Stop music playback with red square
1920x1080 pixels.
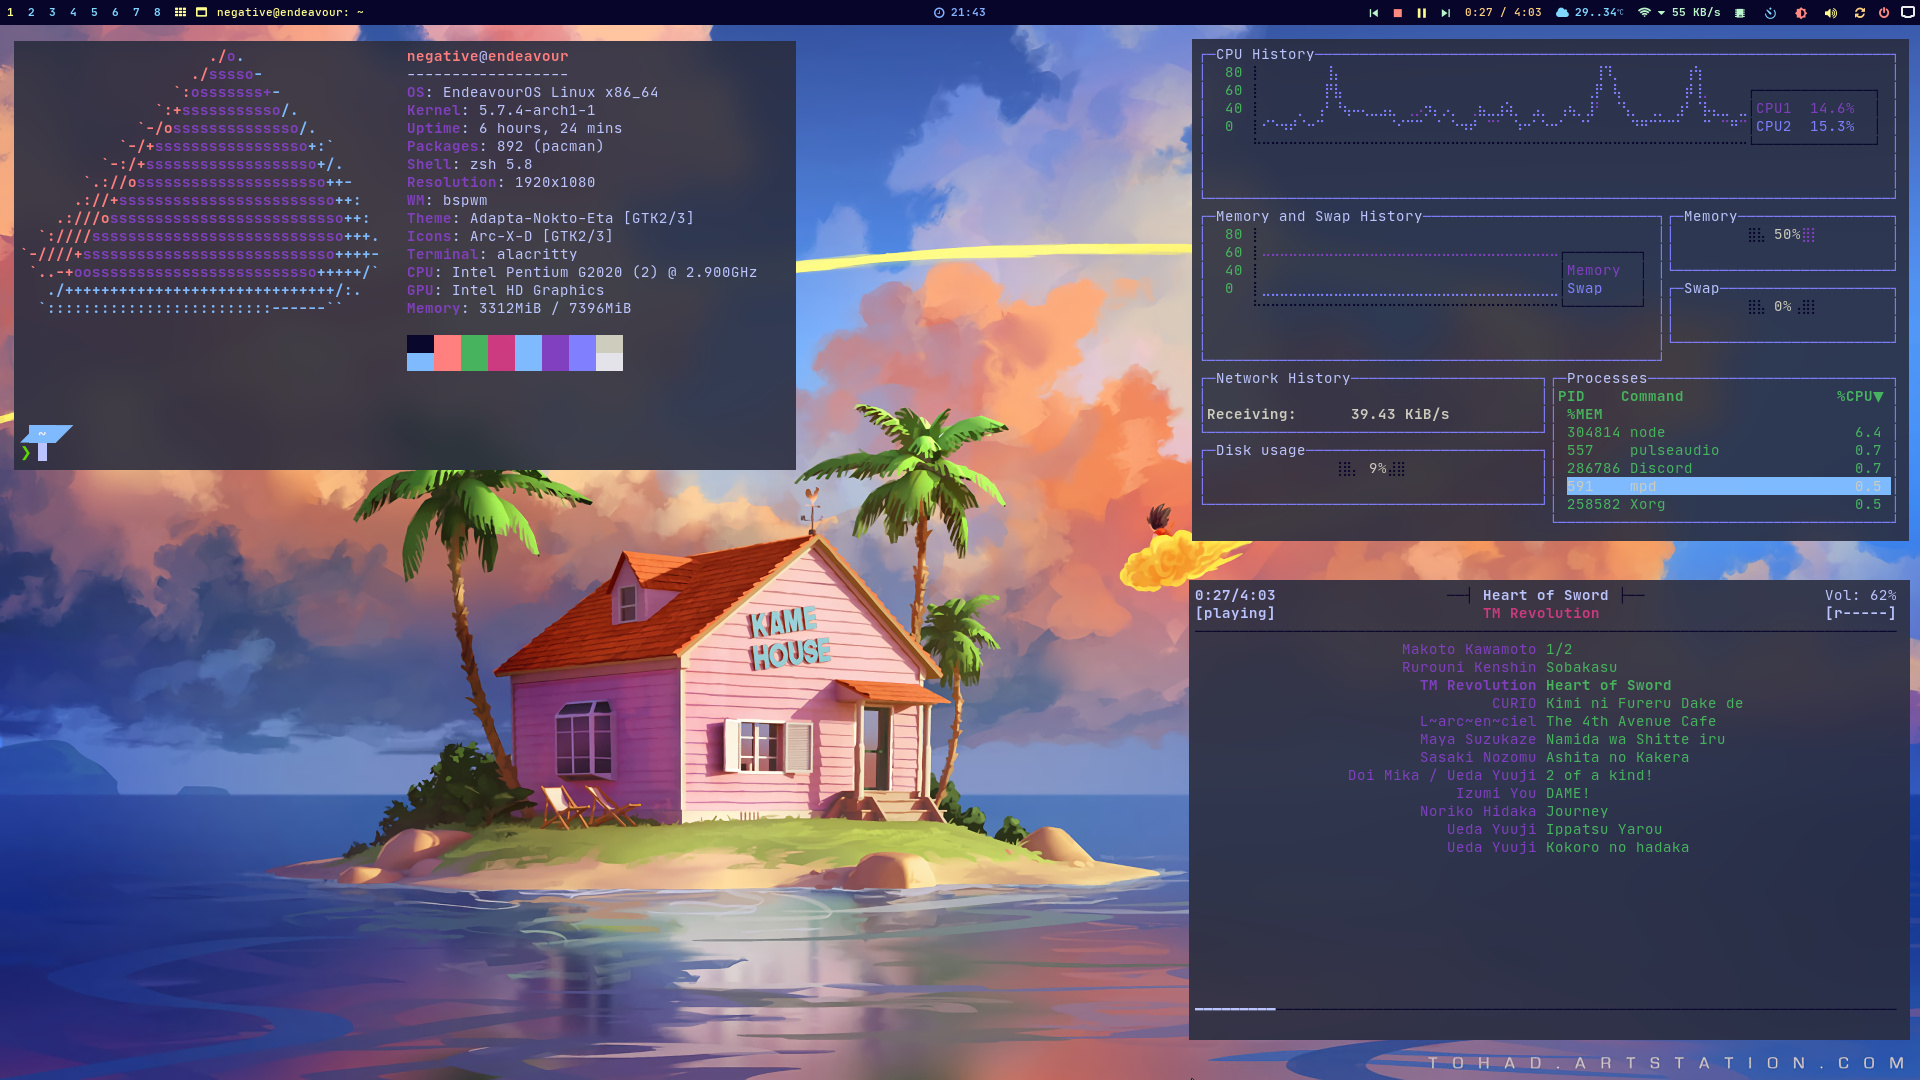(x=1397, y=13)
